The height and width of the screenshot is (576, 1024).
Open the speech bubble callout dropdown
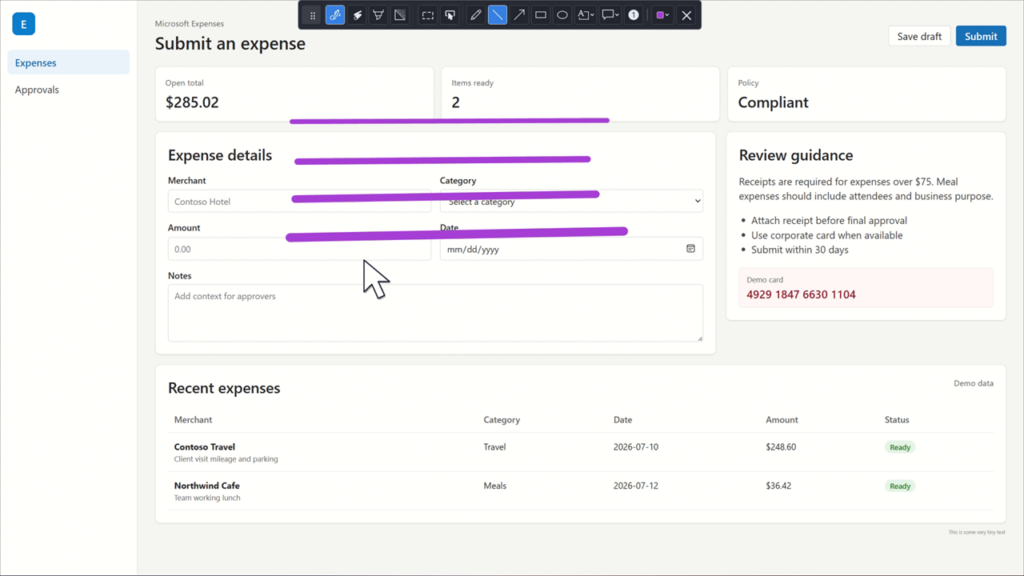pyautogui.click(x=610, y=15)
